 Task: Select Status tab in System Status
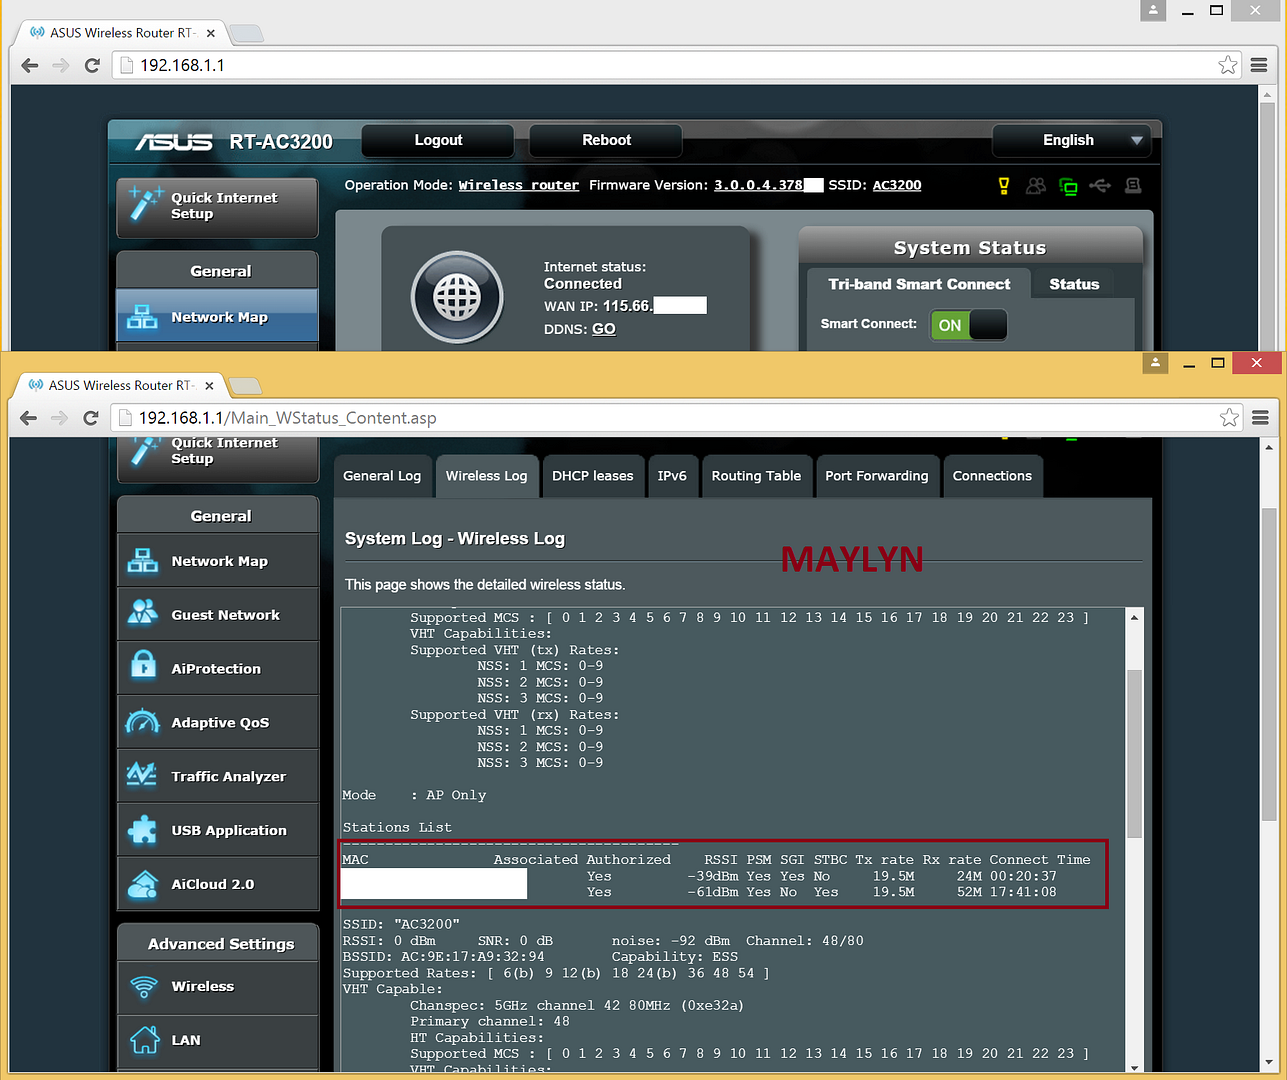point(1074,284)
